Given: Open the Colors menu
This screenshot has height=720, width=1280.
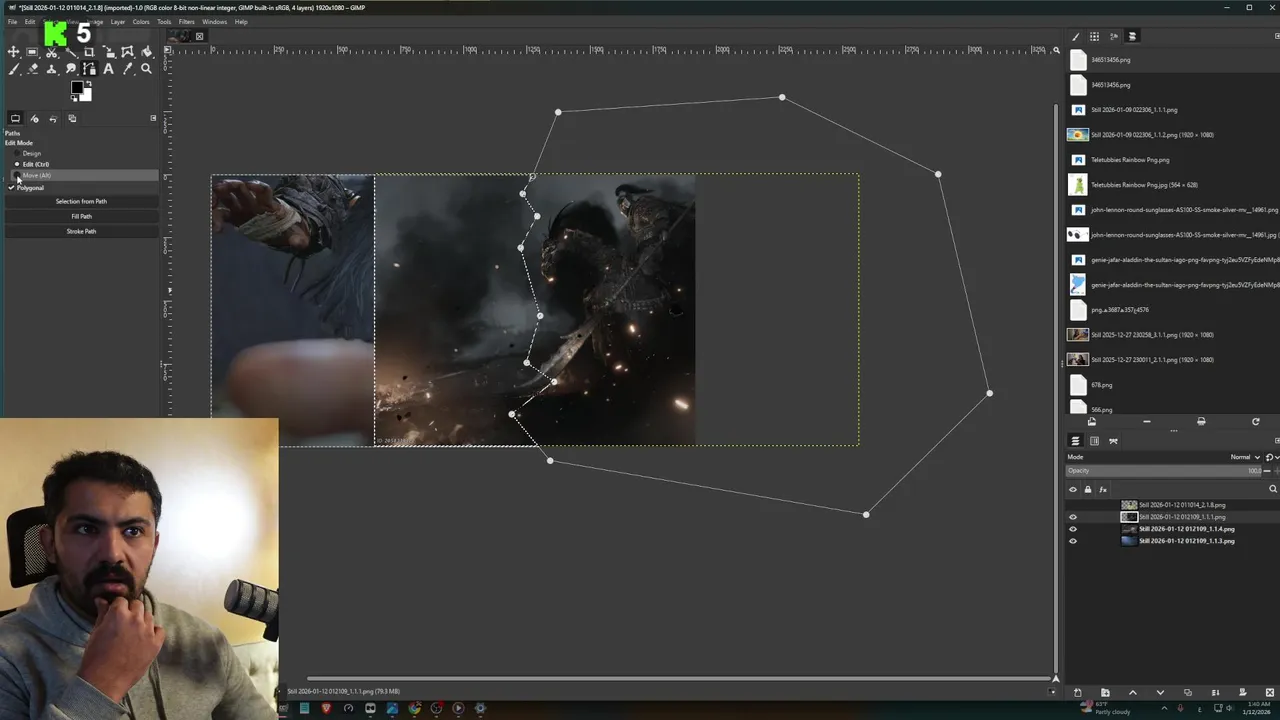Looking at the screenshot, I should point(141,21).
